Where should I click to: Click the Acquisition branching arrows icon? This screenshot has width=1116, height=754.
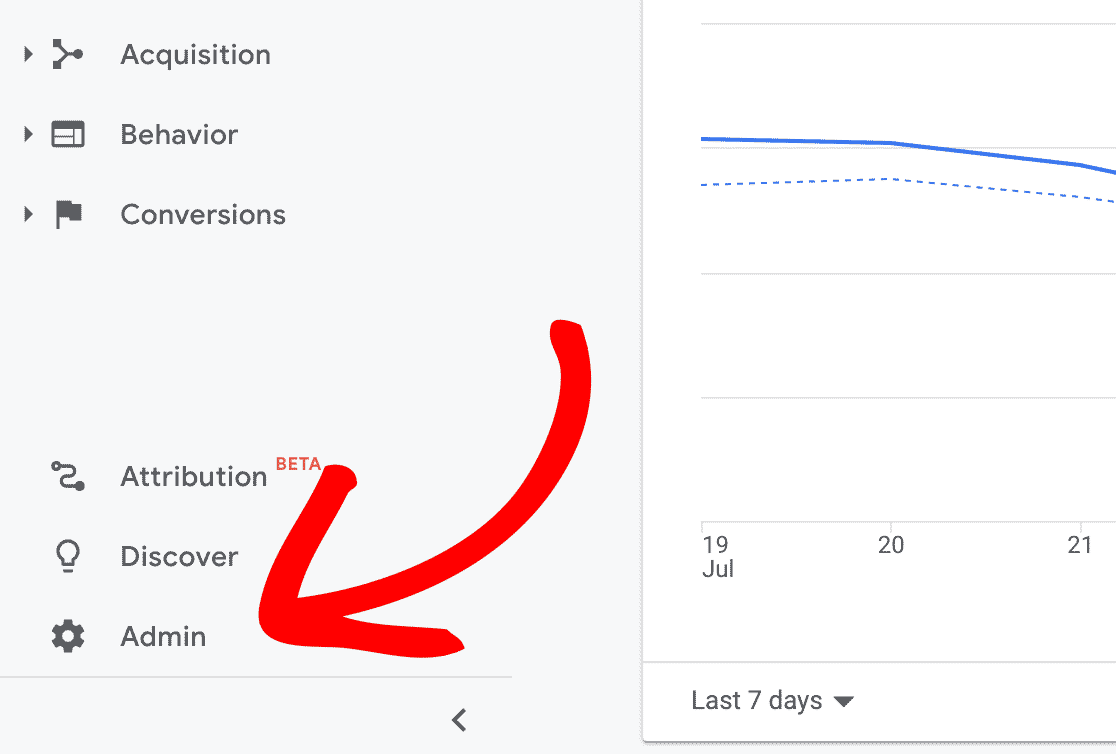click(67, 55)
